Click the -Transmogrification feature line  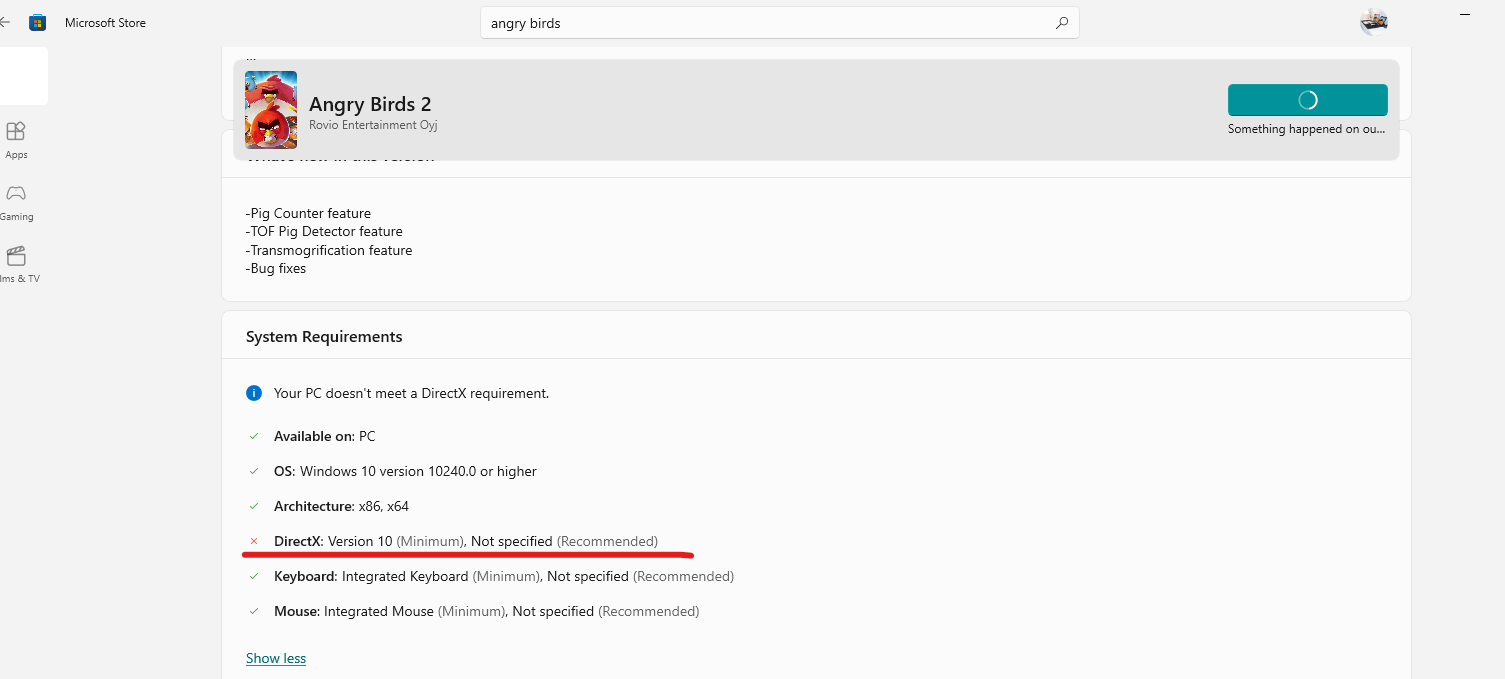[329, 250]
